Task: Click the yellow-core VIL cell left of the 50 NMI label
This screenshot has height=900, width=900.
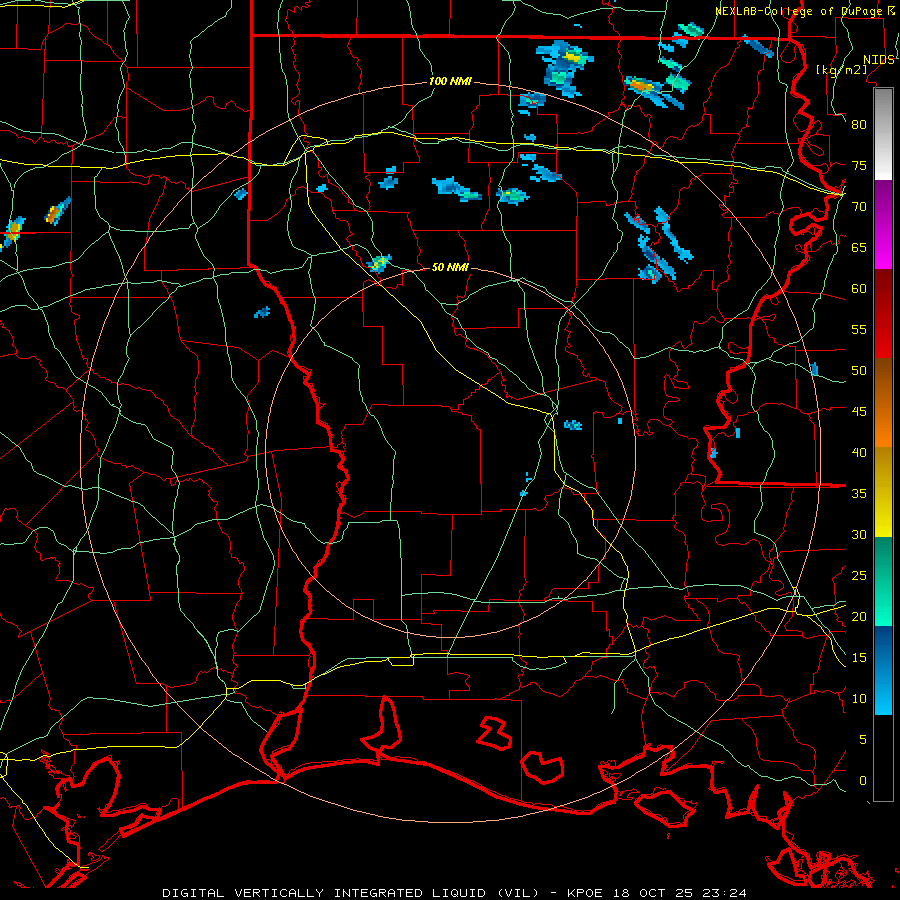Action: (379, 263)
